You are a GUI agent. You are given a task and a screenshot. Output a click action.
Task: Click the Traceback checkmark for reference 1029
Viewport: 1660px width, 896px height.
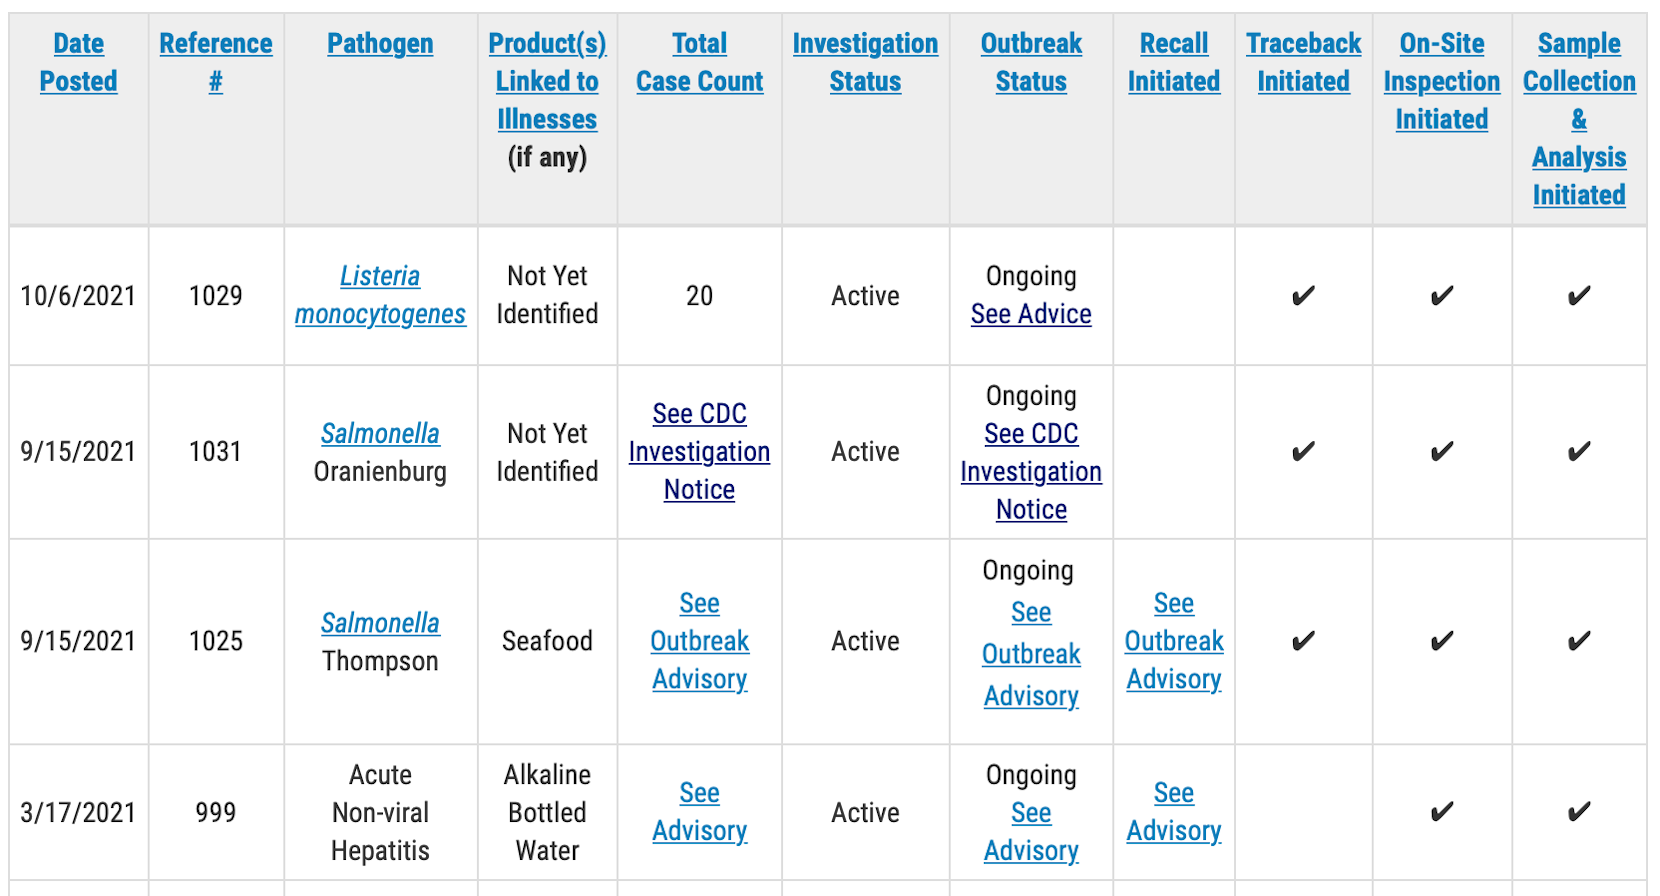[1303, 296]
